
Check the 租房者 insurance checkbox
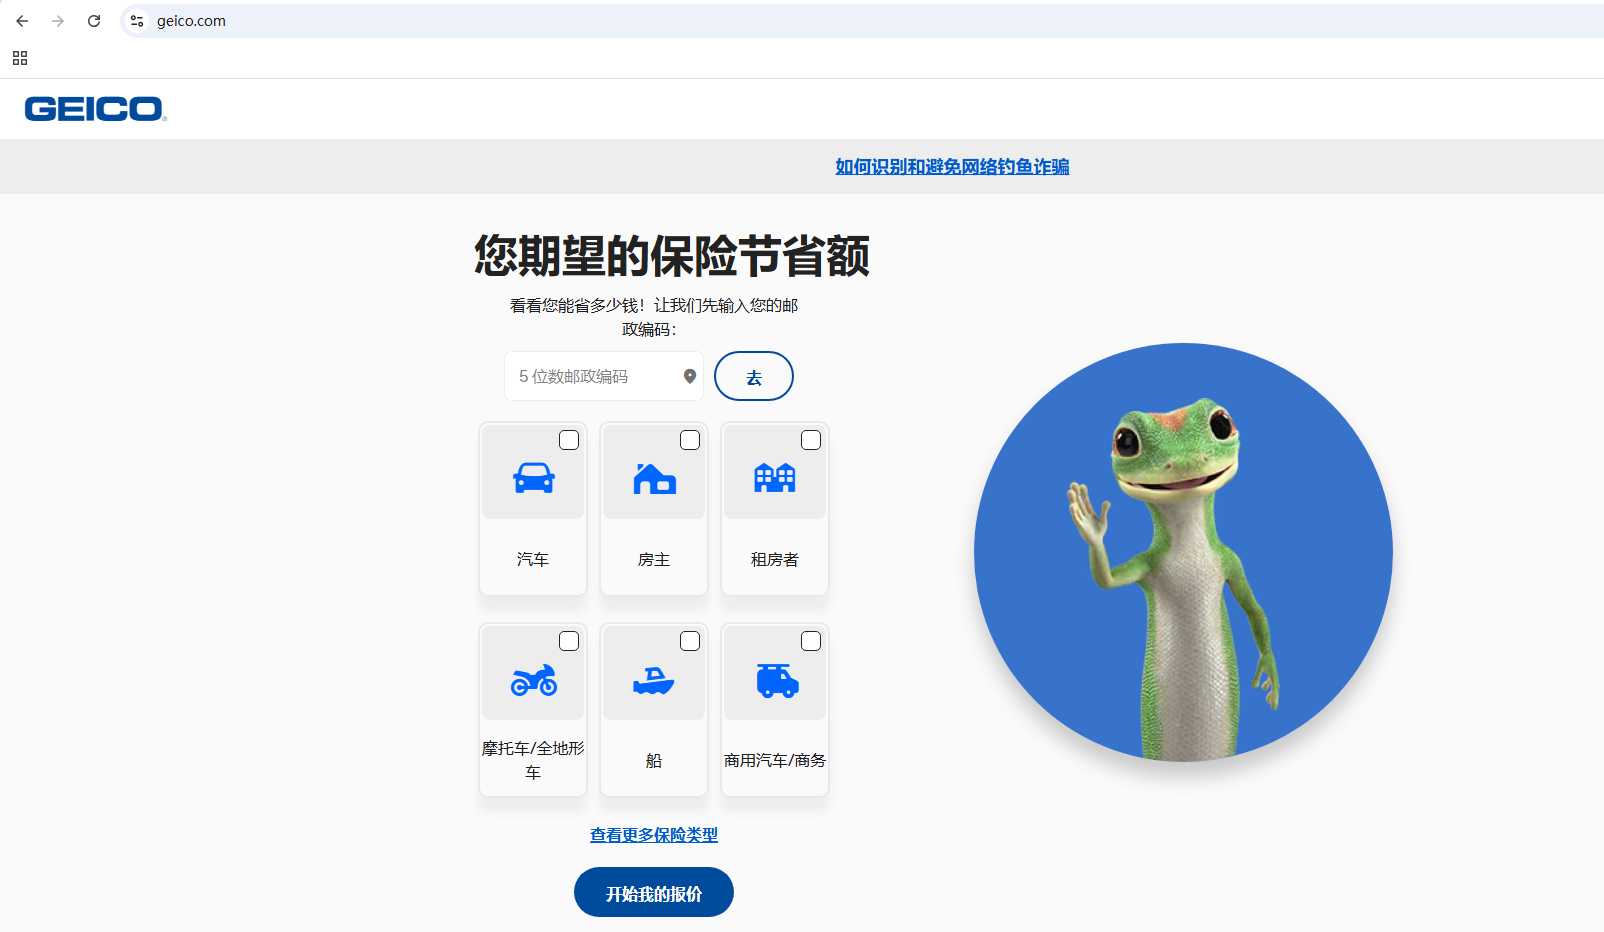811,440
